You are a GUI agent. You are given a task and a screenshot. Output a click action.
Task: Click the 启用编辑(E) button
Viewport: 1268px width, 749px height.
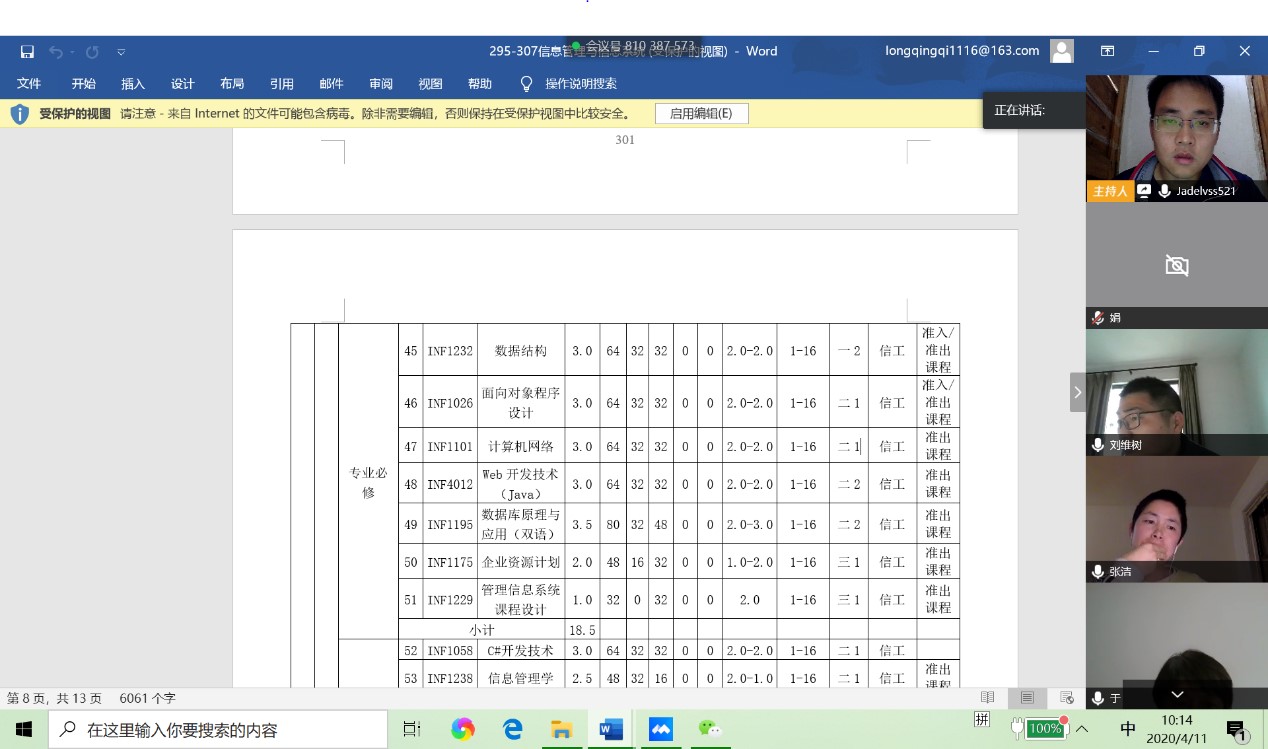tap(701, 114)
